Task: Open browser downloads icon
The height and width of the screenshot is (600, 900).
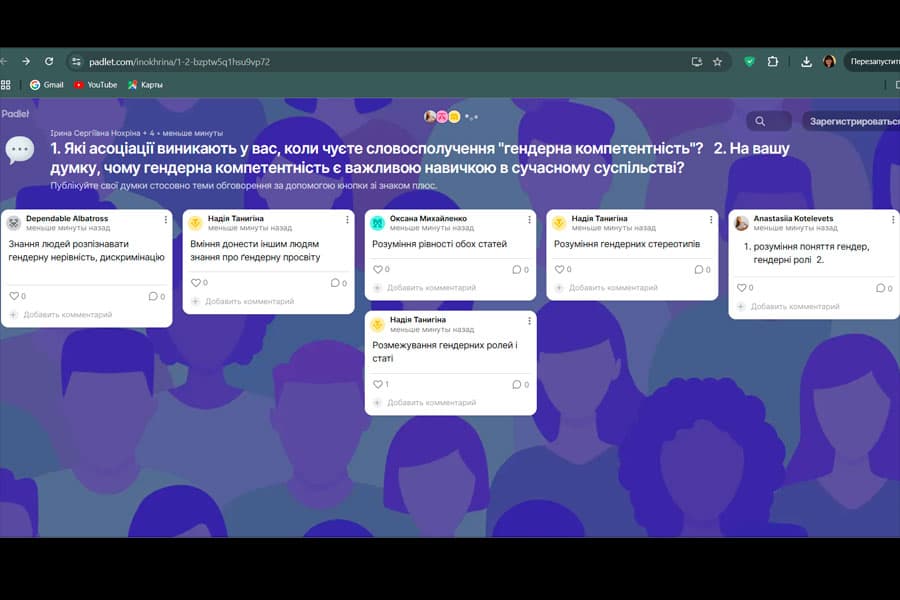Action: tap(806, 62)
